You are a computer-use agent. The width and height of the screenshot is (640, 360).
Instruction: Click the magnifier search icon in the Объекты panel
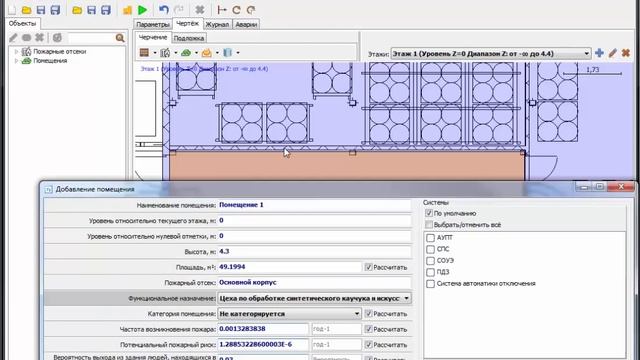tap(120, 38)
